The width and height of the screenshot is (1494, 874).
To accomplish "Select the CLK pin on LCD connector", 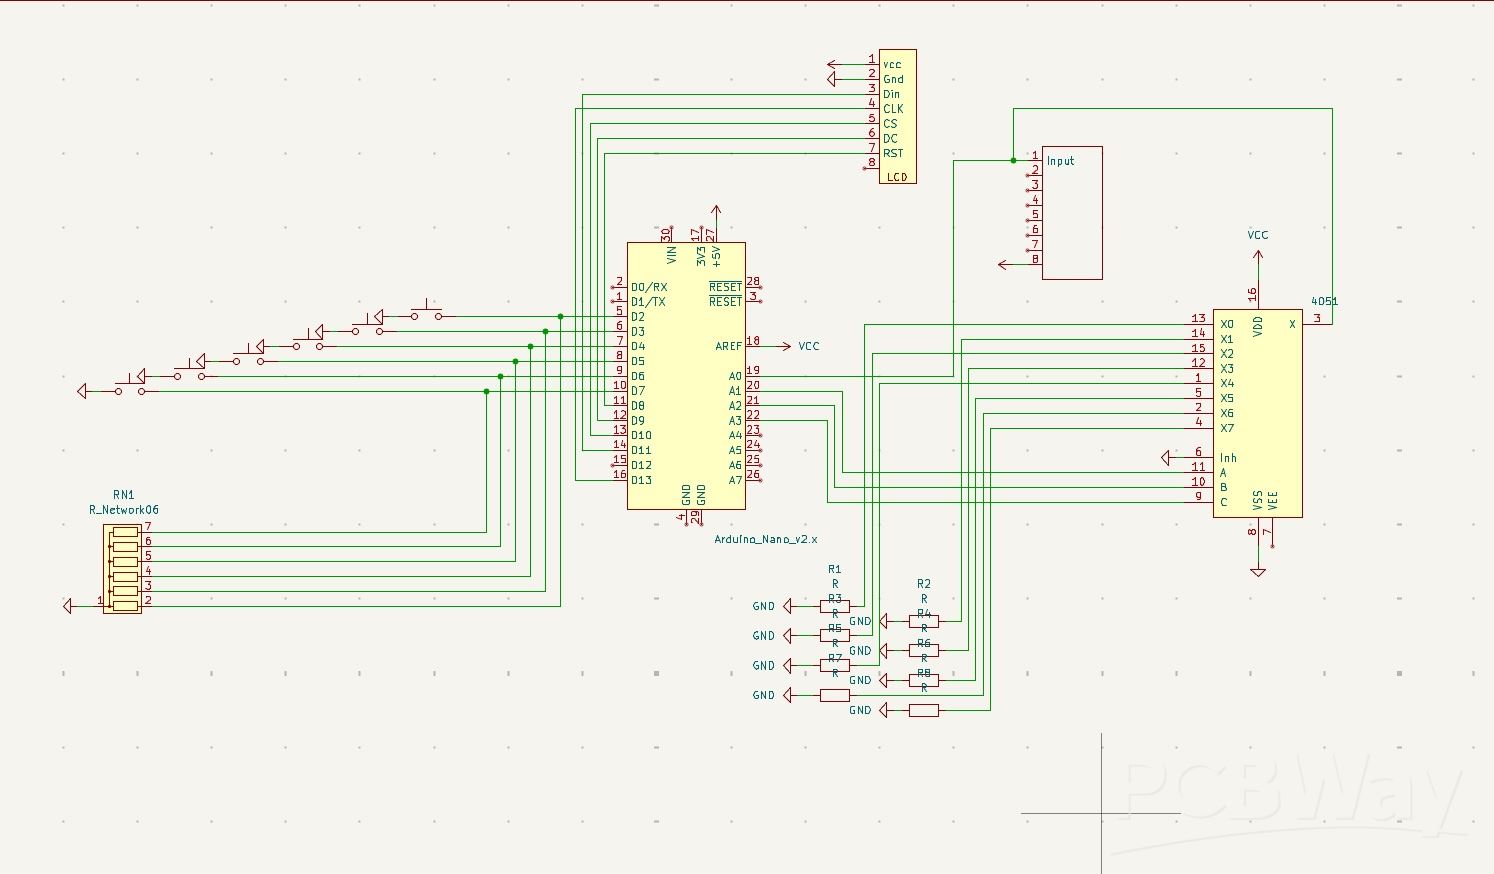I will tap(893, 109).
